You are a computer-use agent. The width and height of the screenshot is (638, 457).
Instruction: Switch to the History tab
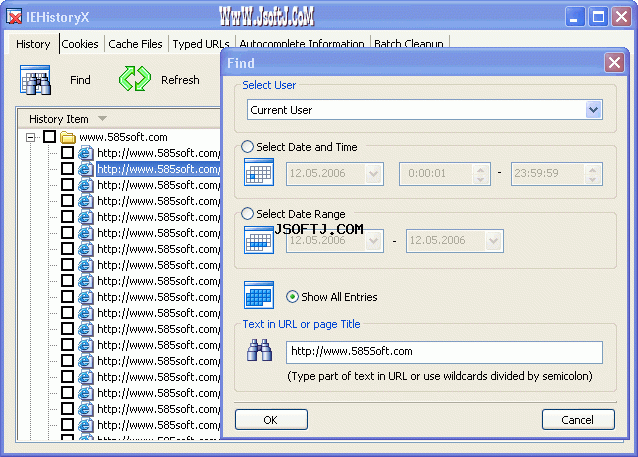point(33,44)
